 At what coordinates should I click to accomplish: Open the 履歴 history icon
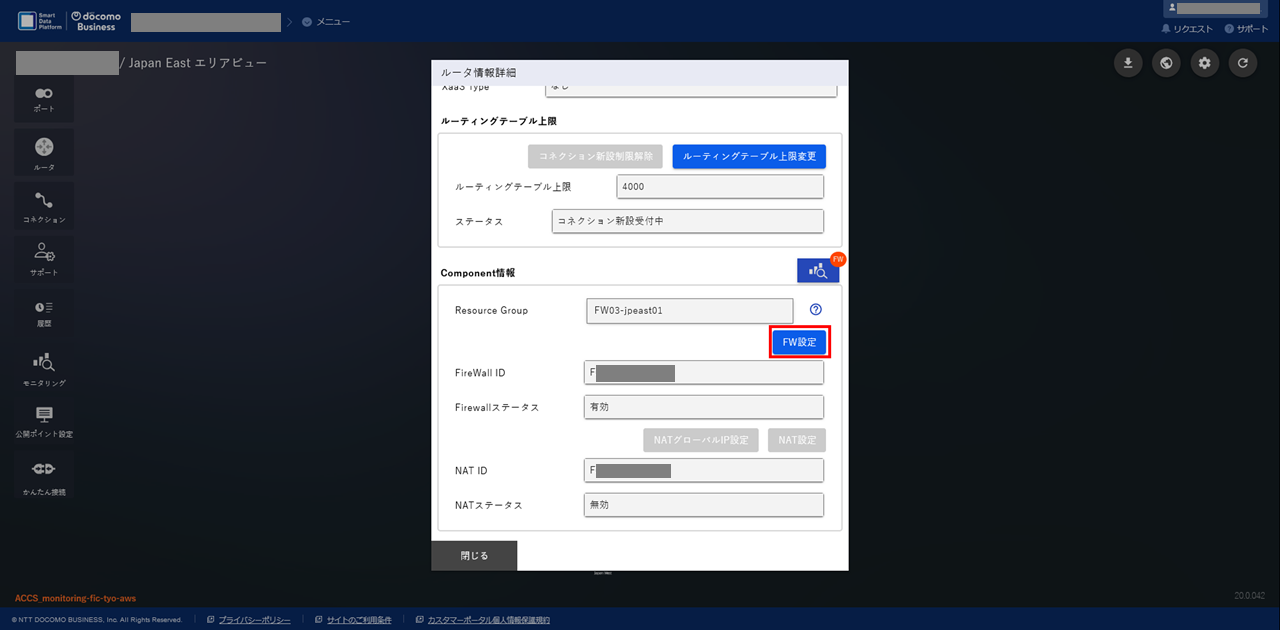(44, 312)
